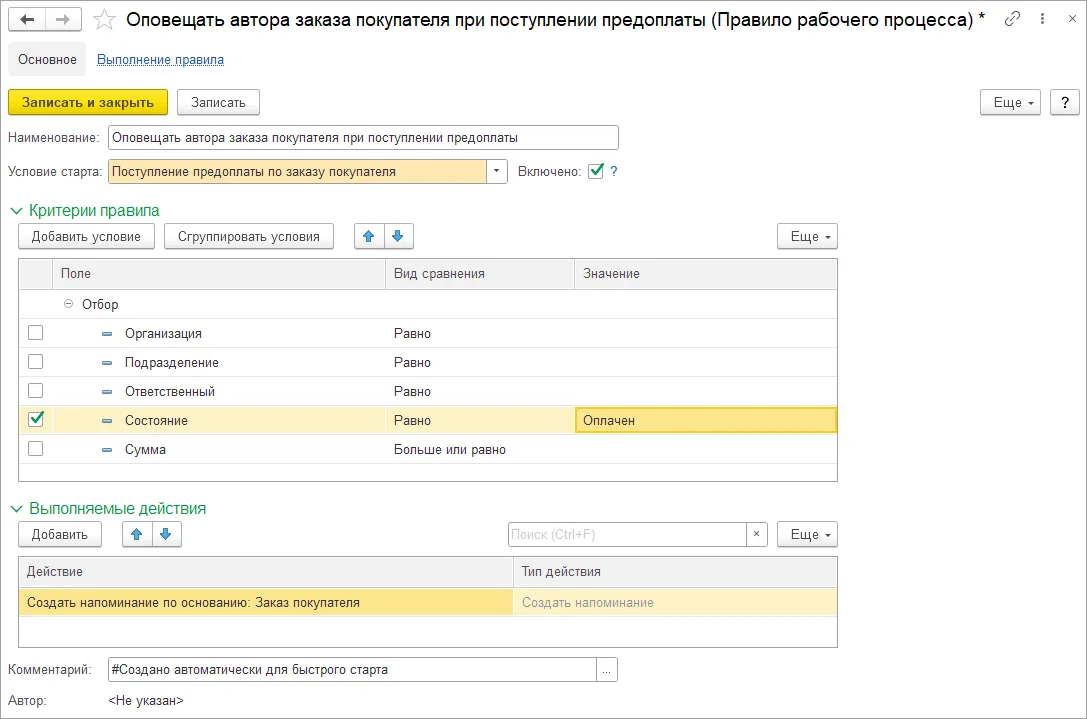Click the Поле column header

[x=218, y=274]
